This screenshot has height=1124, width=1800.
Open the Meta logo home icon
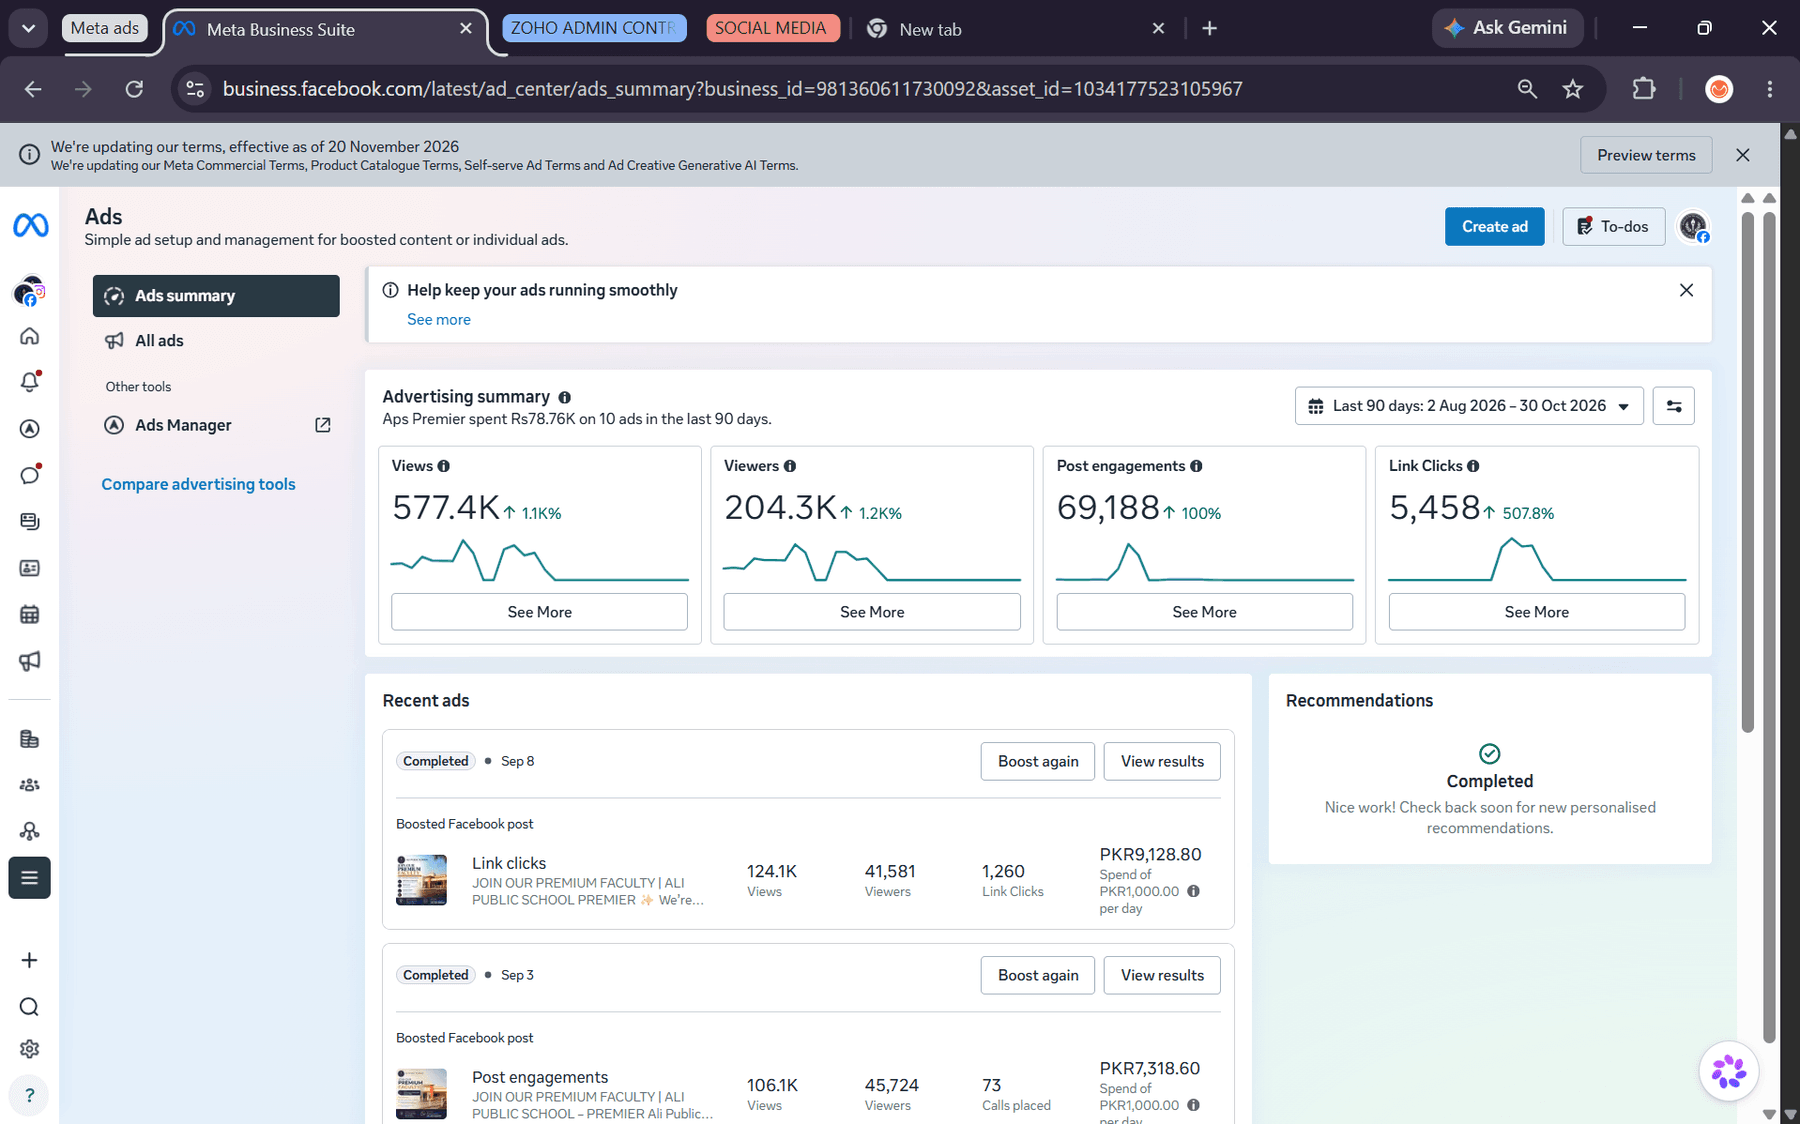pyautogui.click(x=30, y=225)
